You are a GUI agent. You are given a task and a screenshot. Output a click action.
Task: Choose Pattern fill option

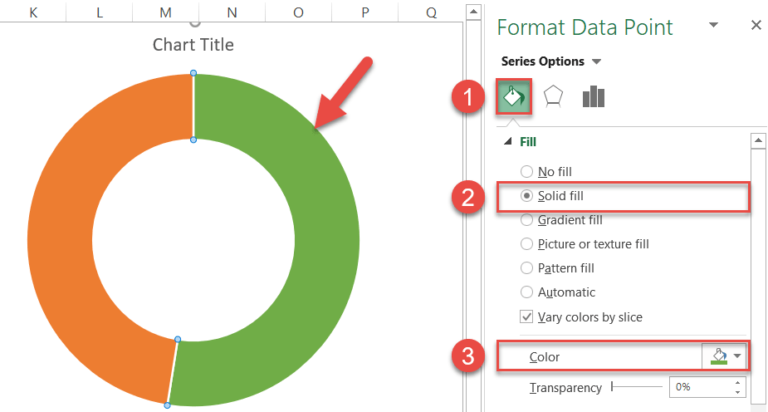click(x=526, y=268)
